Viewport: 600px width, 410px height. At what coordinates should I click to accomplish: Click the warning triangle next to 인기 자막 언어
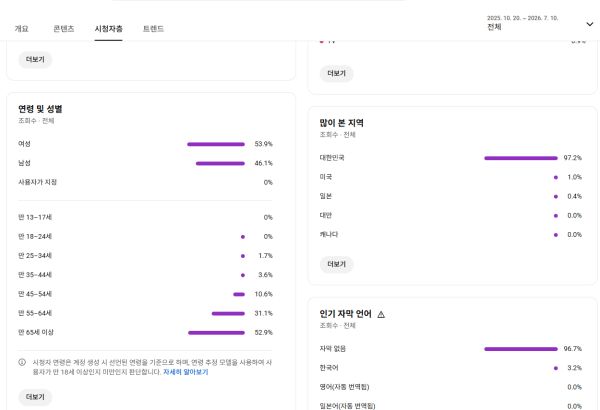[x=381, y=314]
